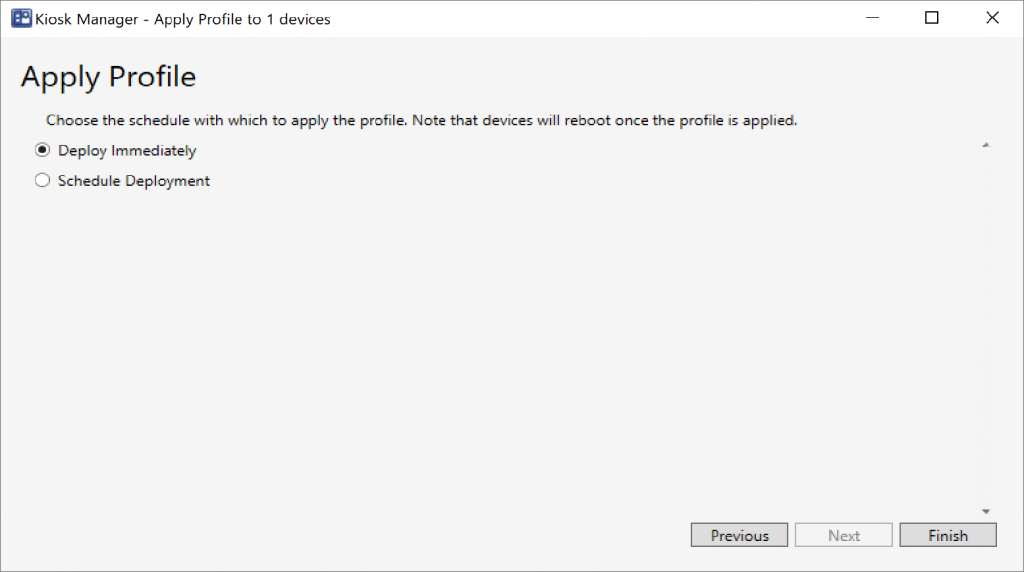The width and height of the screenshot is (1024, 572).
Task: Minimize the Kiosk Manager window
Action: (x=871, y=18)
